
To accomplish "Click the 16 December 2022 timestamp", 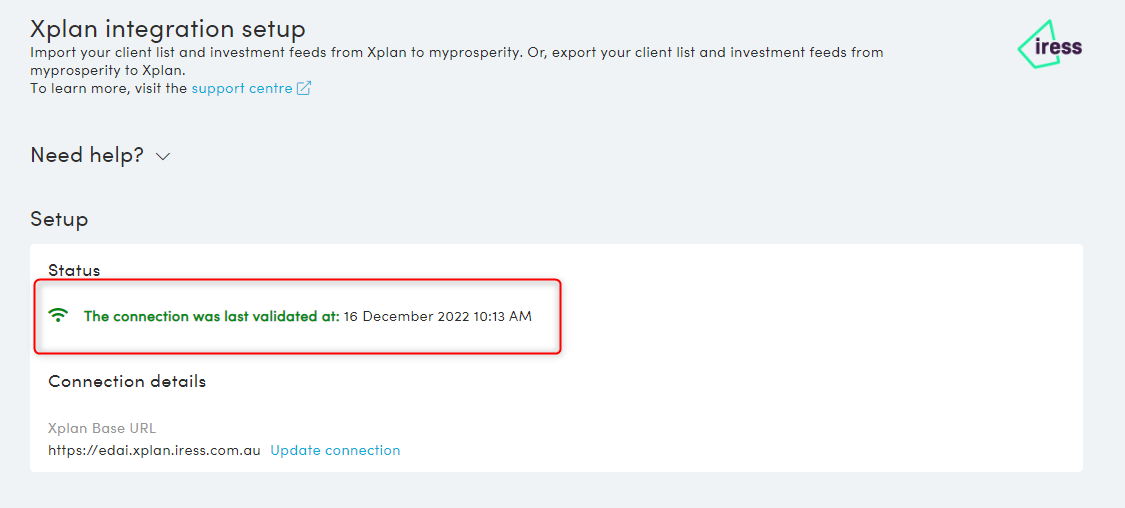I will click(437, 316).
